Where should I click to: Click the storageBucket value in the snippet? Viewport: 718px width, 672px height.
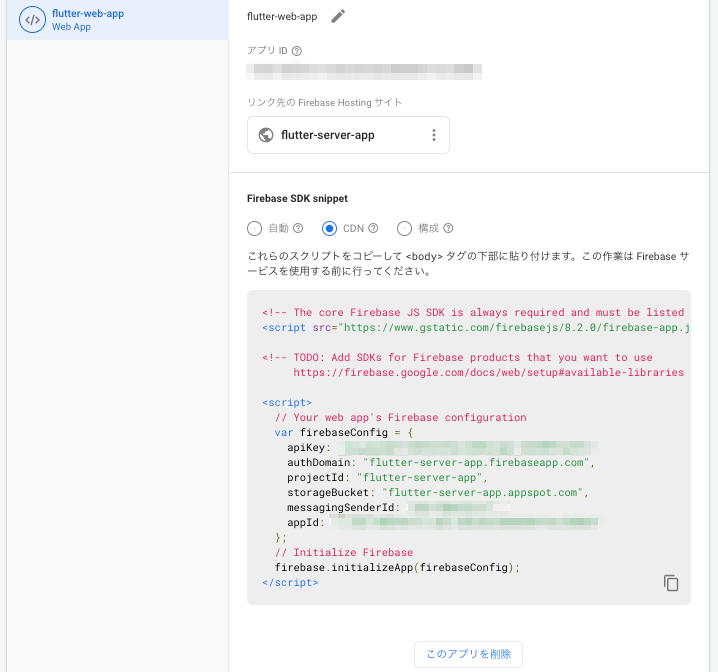pos(482,493)
